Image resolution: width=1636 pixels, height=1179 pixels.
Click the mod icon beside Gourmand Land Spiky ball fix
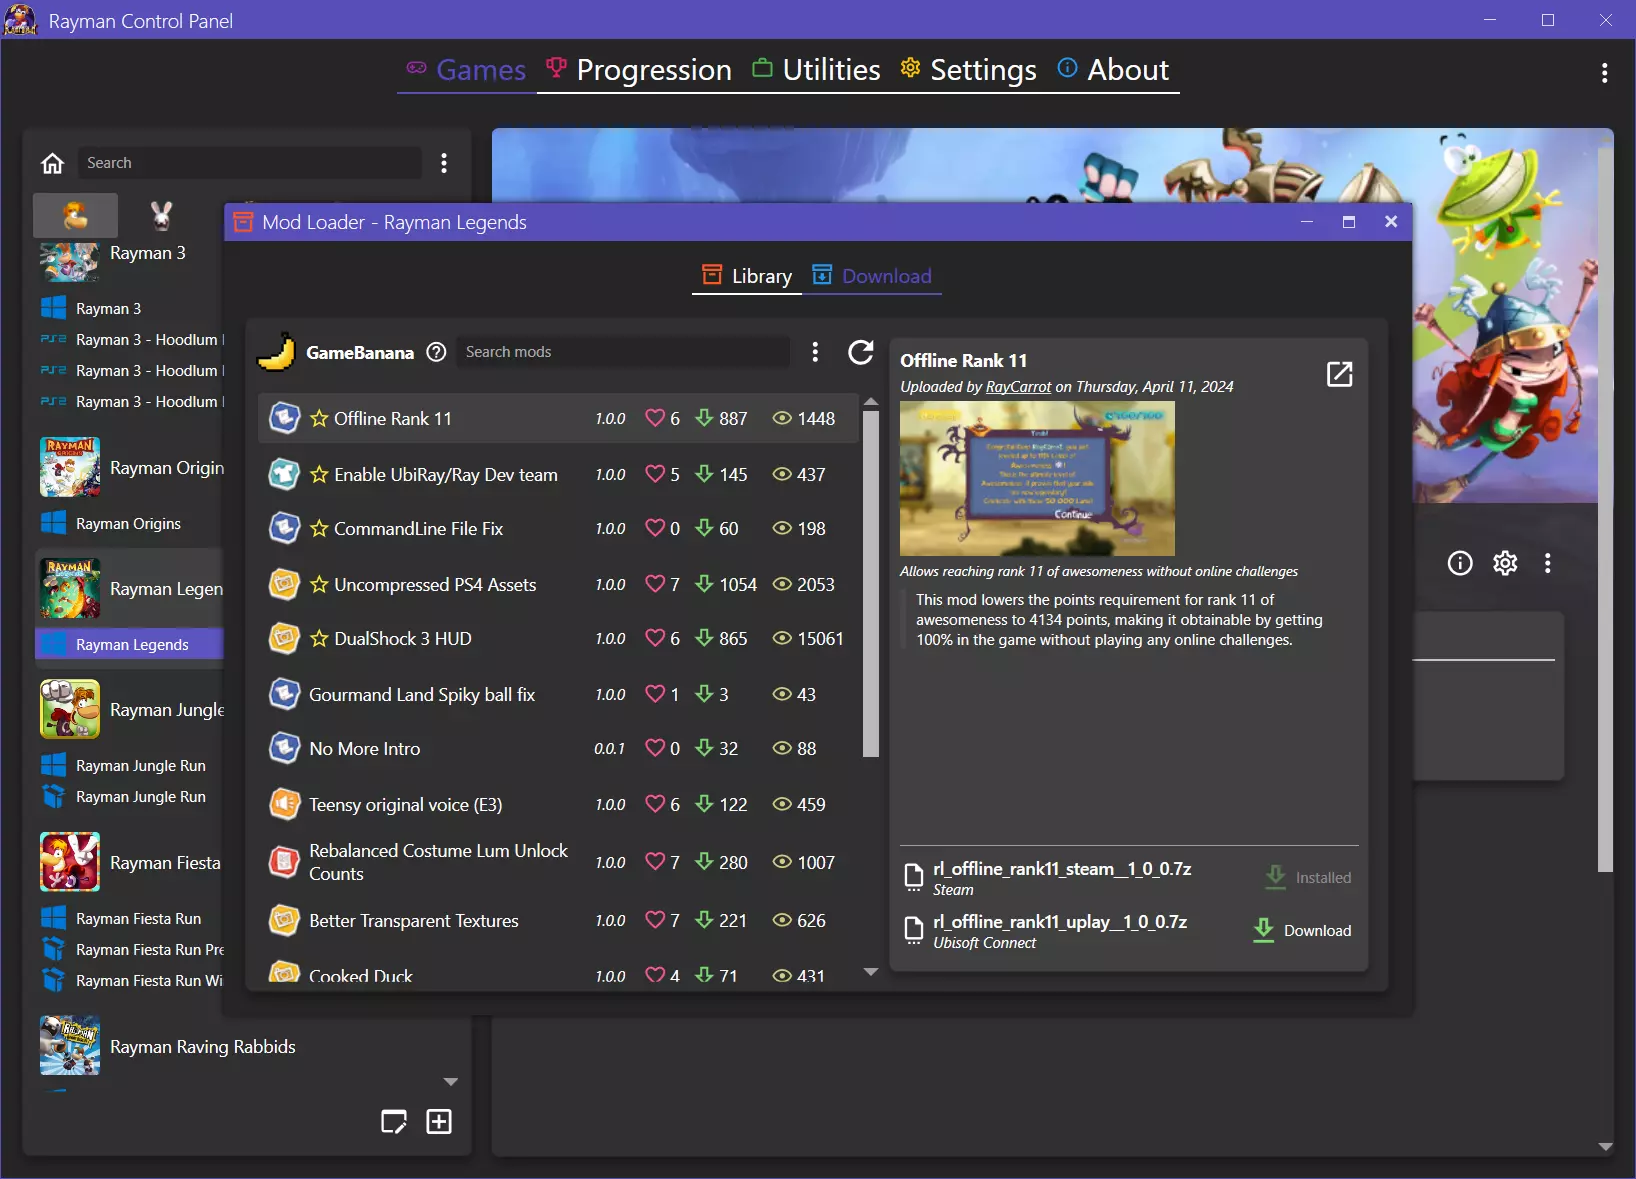[x=285, y=694]
